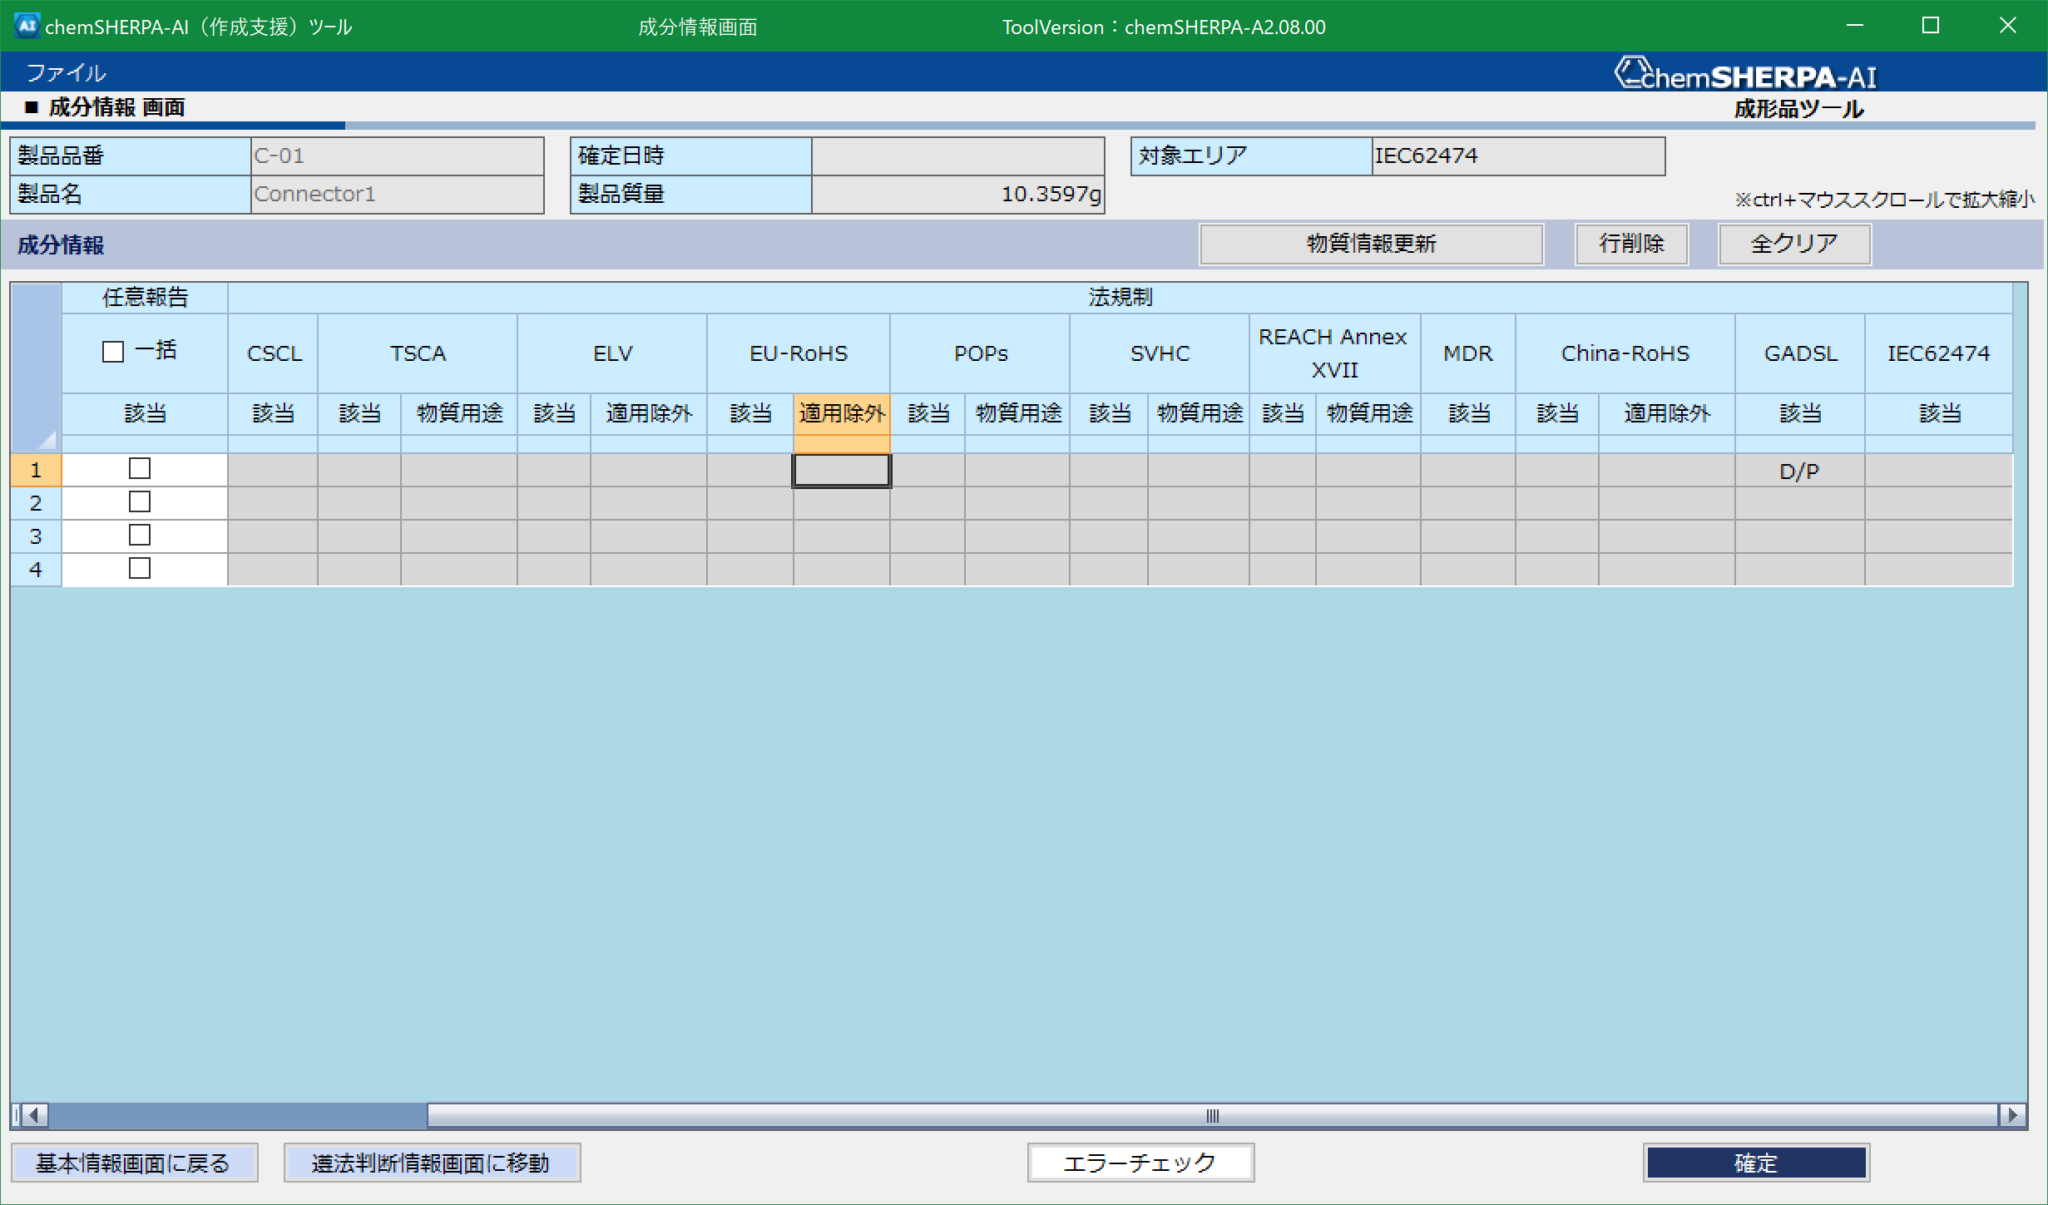Image resolution: width=2048 pixels, height=1205 pixels.
Task: Click the left scrollbar arrow
Action: click(x=34, y=1114)
